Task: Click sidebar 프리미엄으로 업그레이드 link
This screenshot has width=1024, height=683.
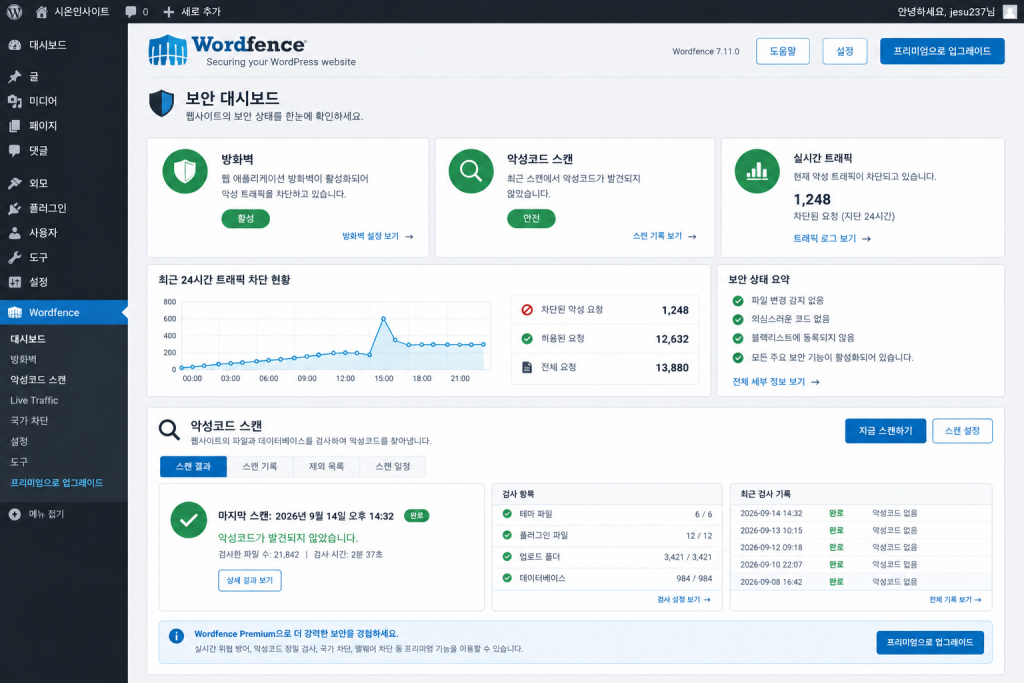Action: 57,483
